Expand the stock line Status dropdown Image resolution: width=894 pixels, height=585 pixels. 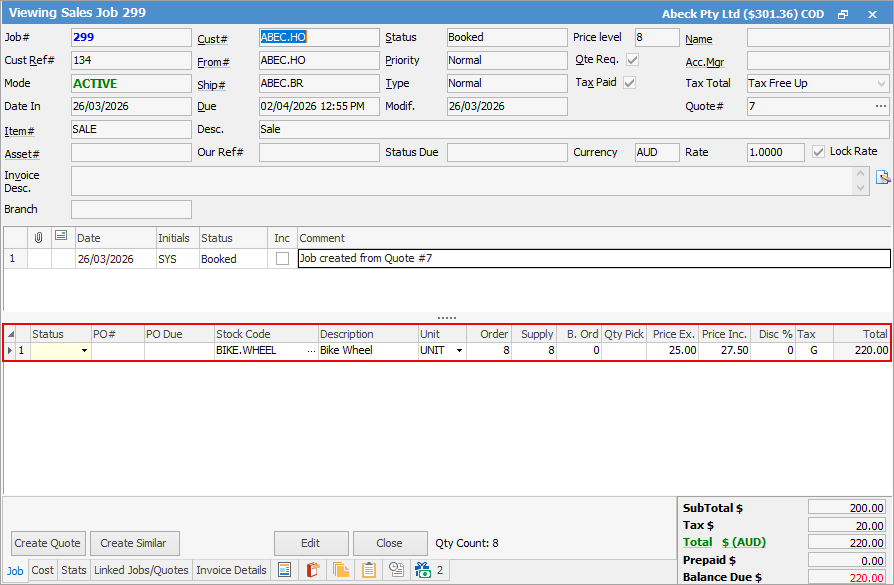[x=84, y=351]
